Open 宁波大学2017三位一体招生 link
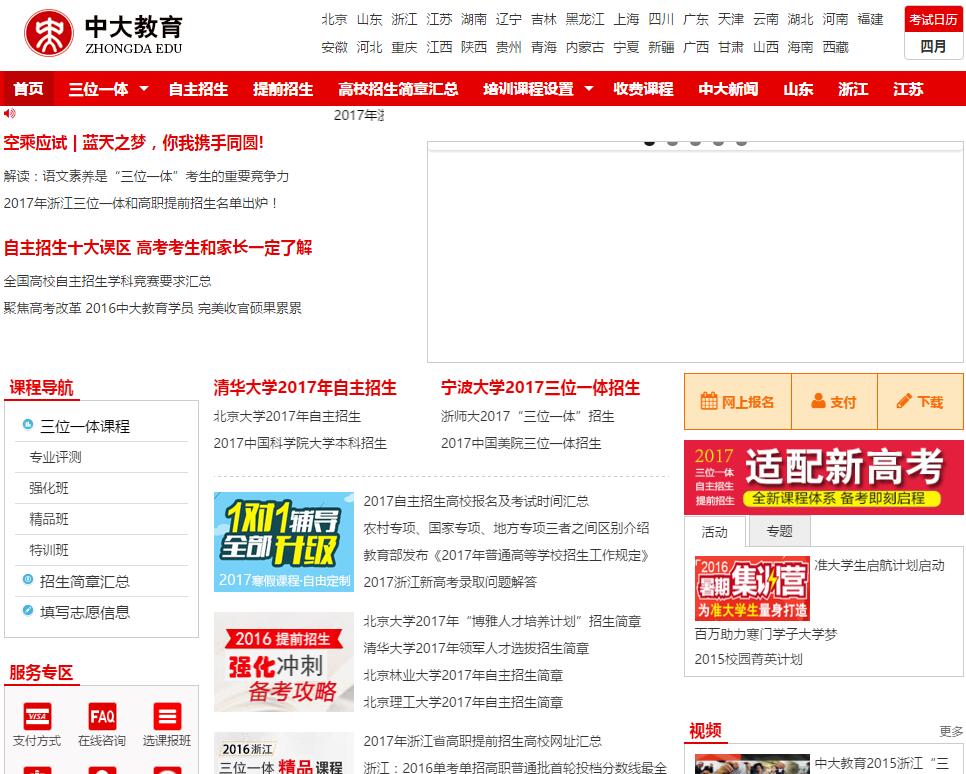Screen dimensions: 966x774 pyautogui.click(x=540, y=388)
